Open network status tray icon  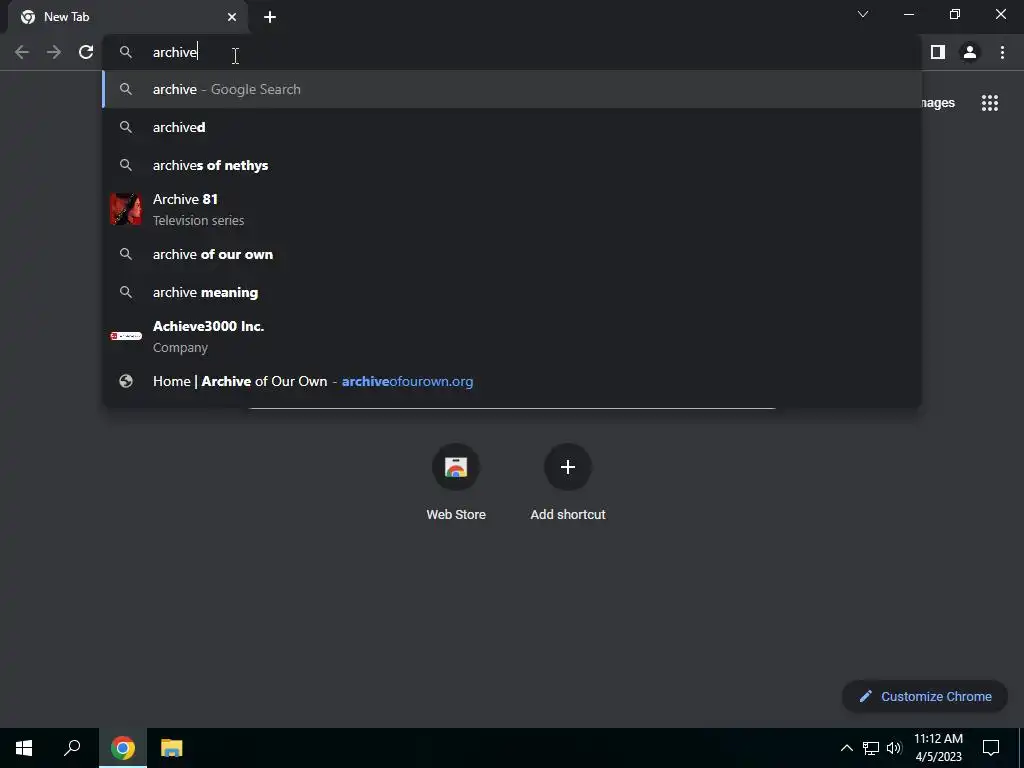[x=871, y=748]
